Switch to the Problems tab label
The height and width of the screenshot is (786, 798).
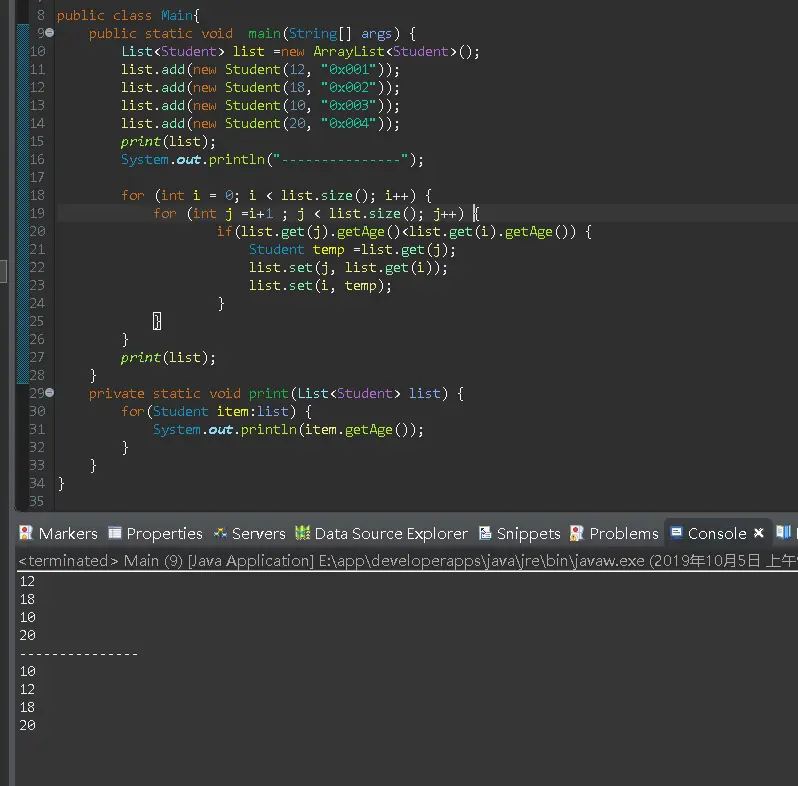[624, 533]
